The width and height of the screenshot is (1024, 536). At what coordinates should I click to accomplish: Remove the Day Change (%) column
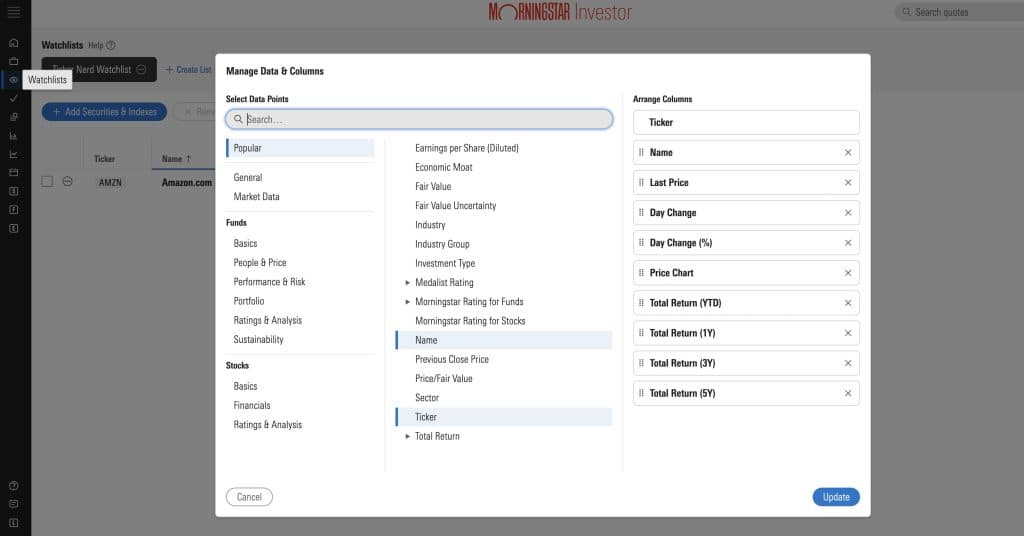[x=848, y=242]
